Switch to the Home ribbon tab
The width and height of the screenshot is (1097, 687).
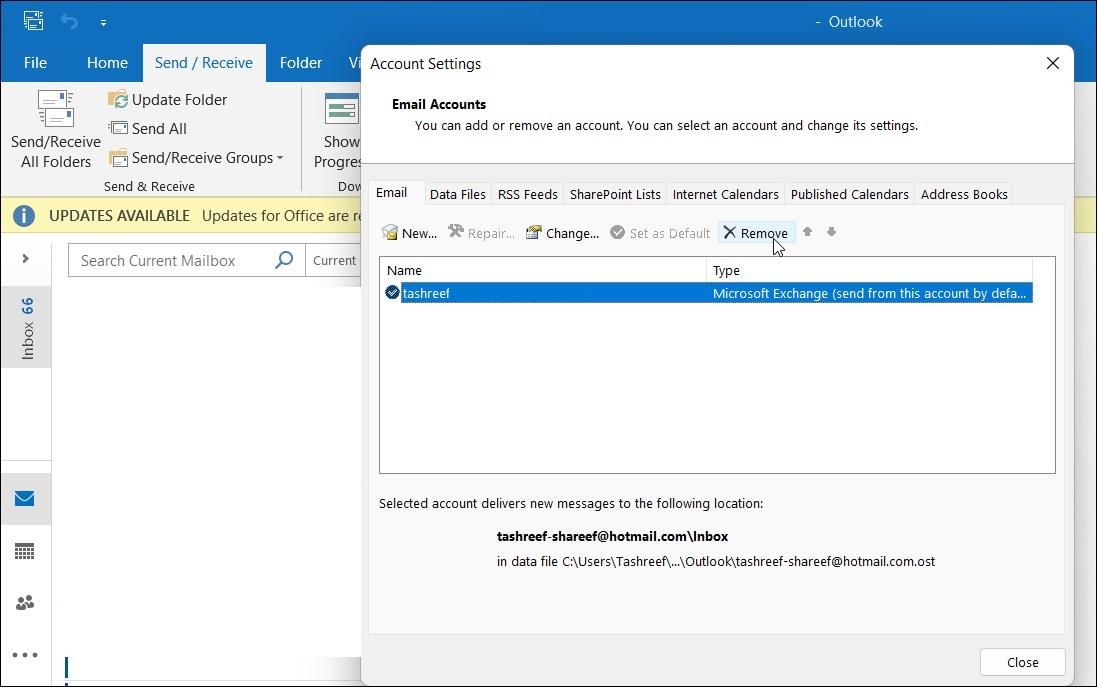(x=107, y=63)
